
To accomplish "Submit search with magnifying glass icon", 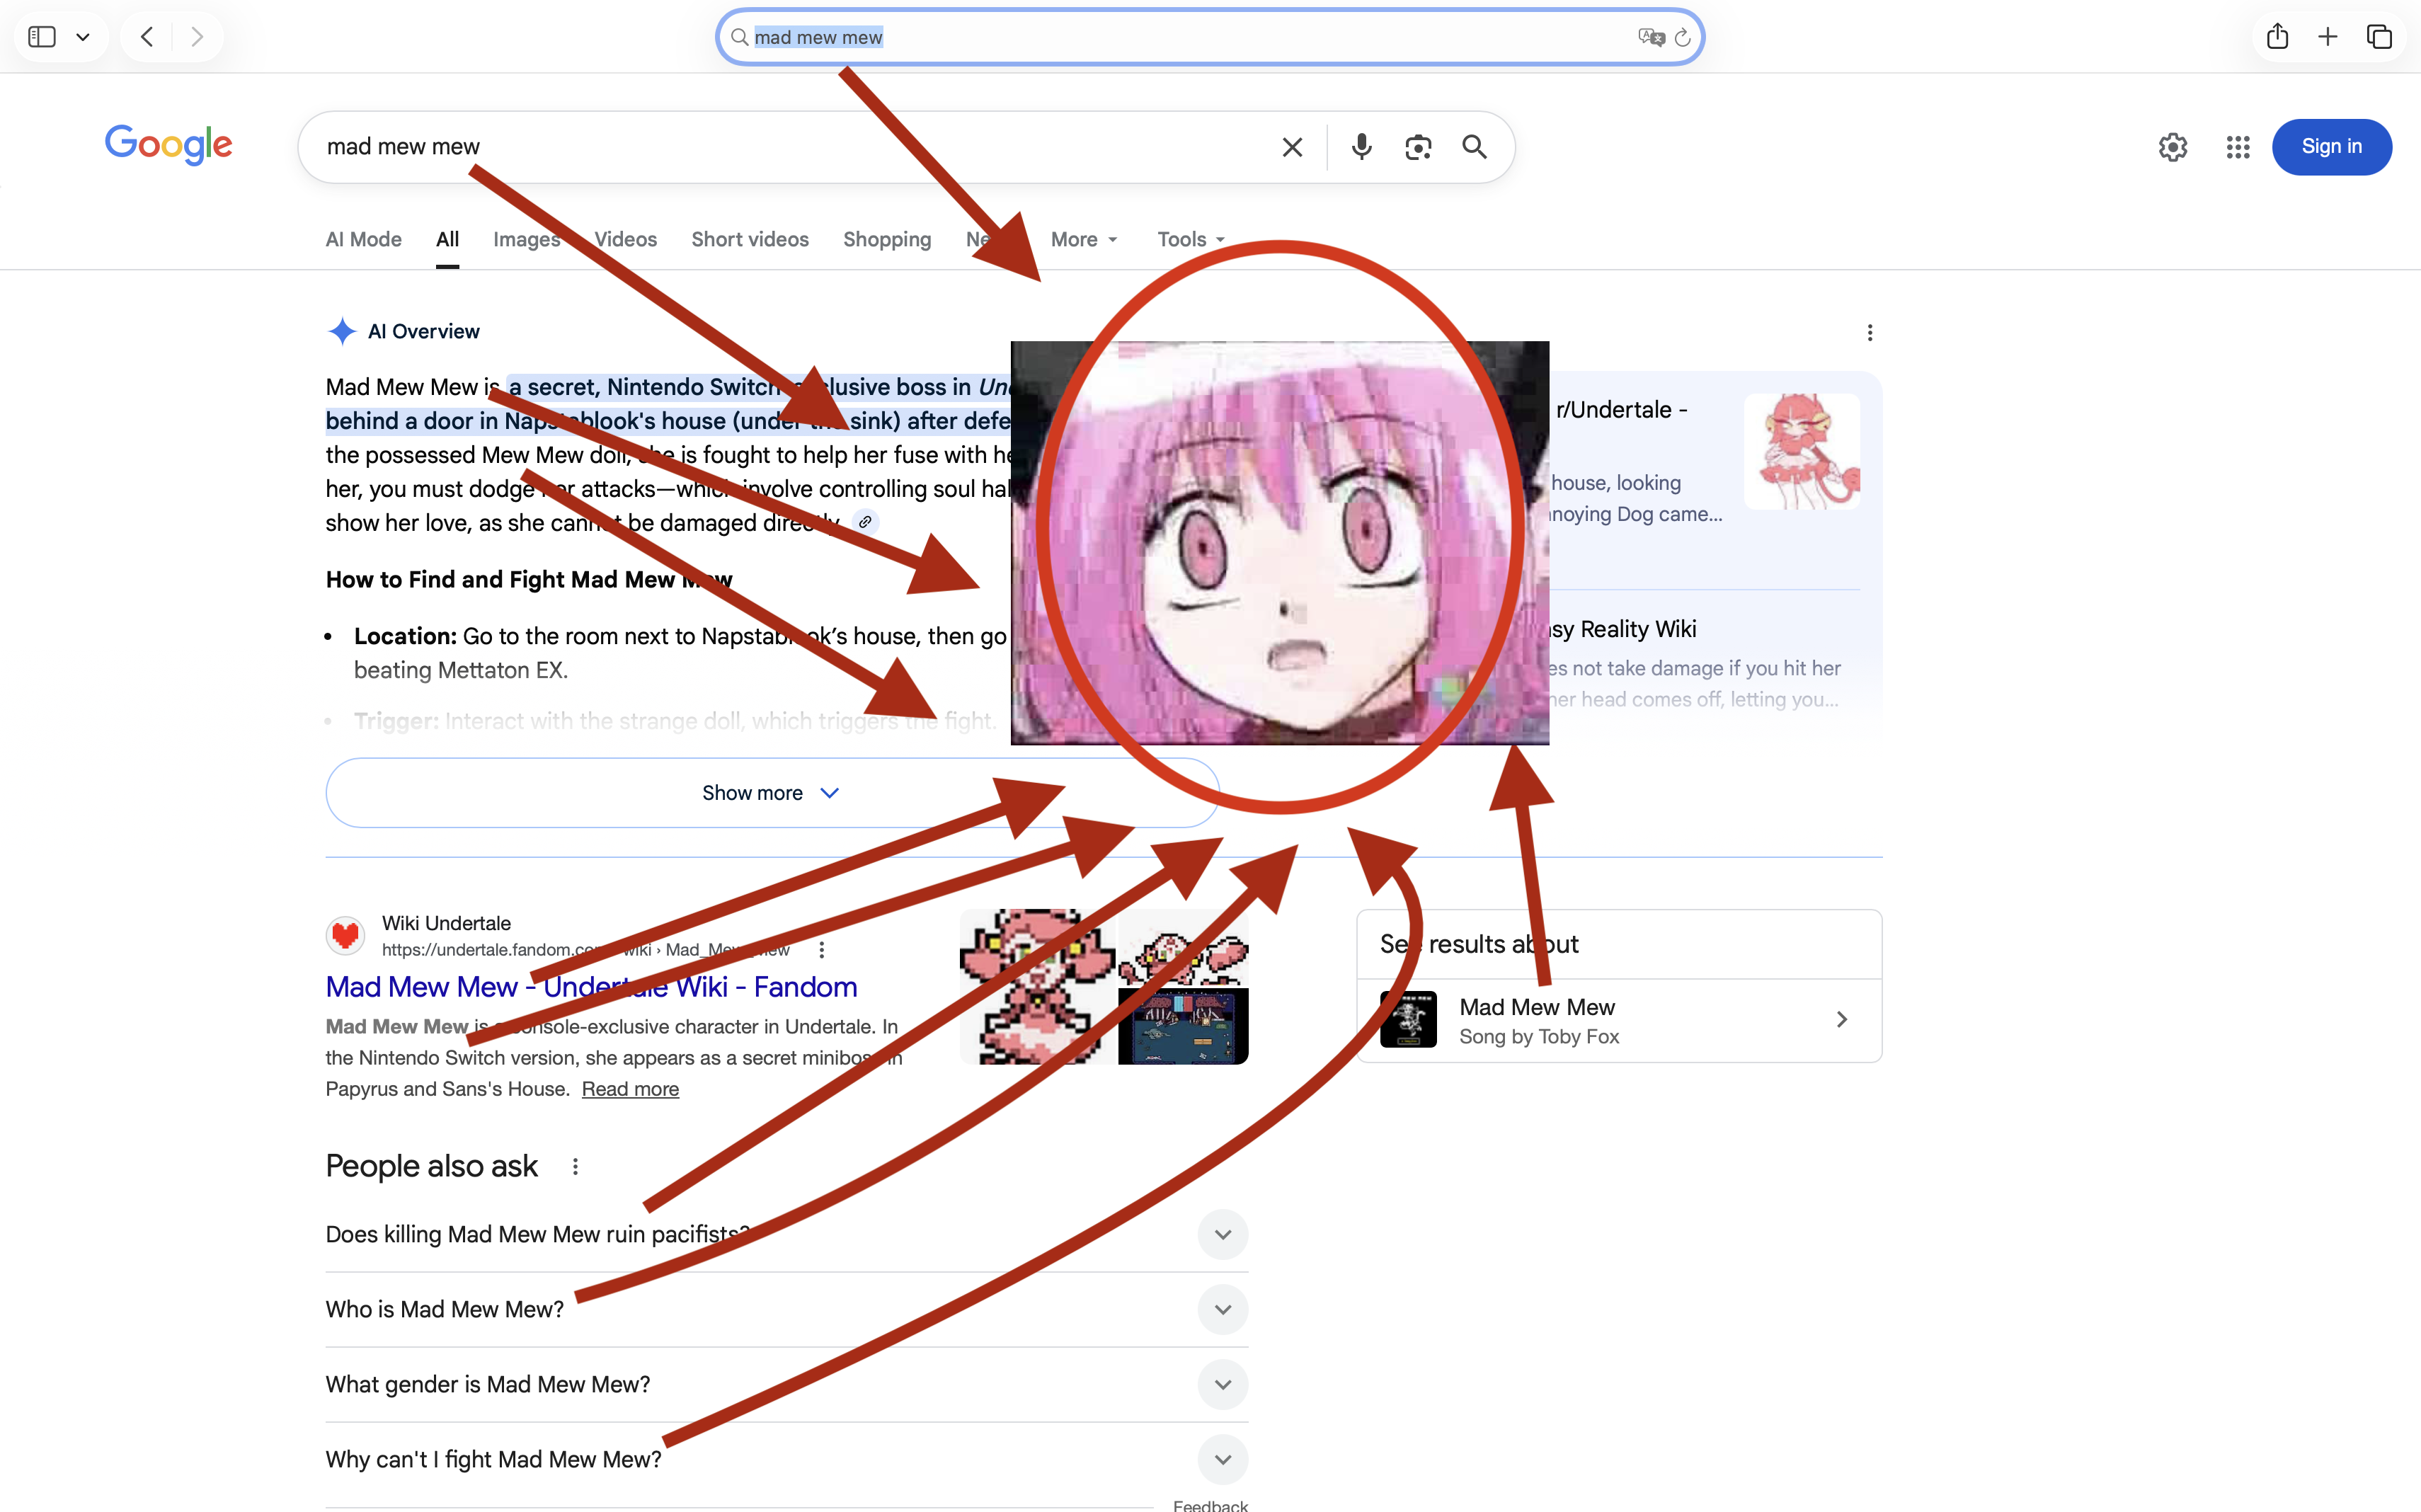I will [1474, 147].
